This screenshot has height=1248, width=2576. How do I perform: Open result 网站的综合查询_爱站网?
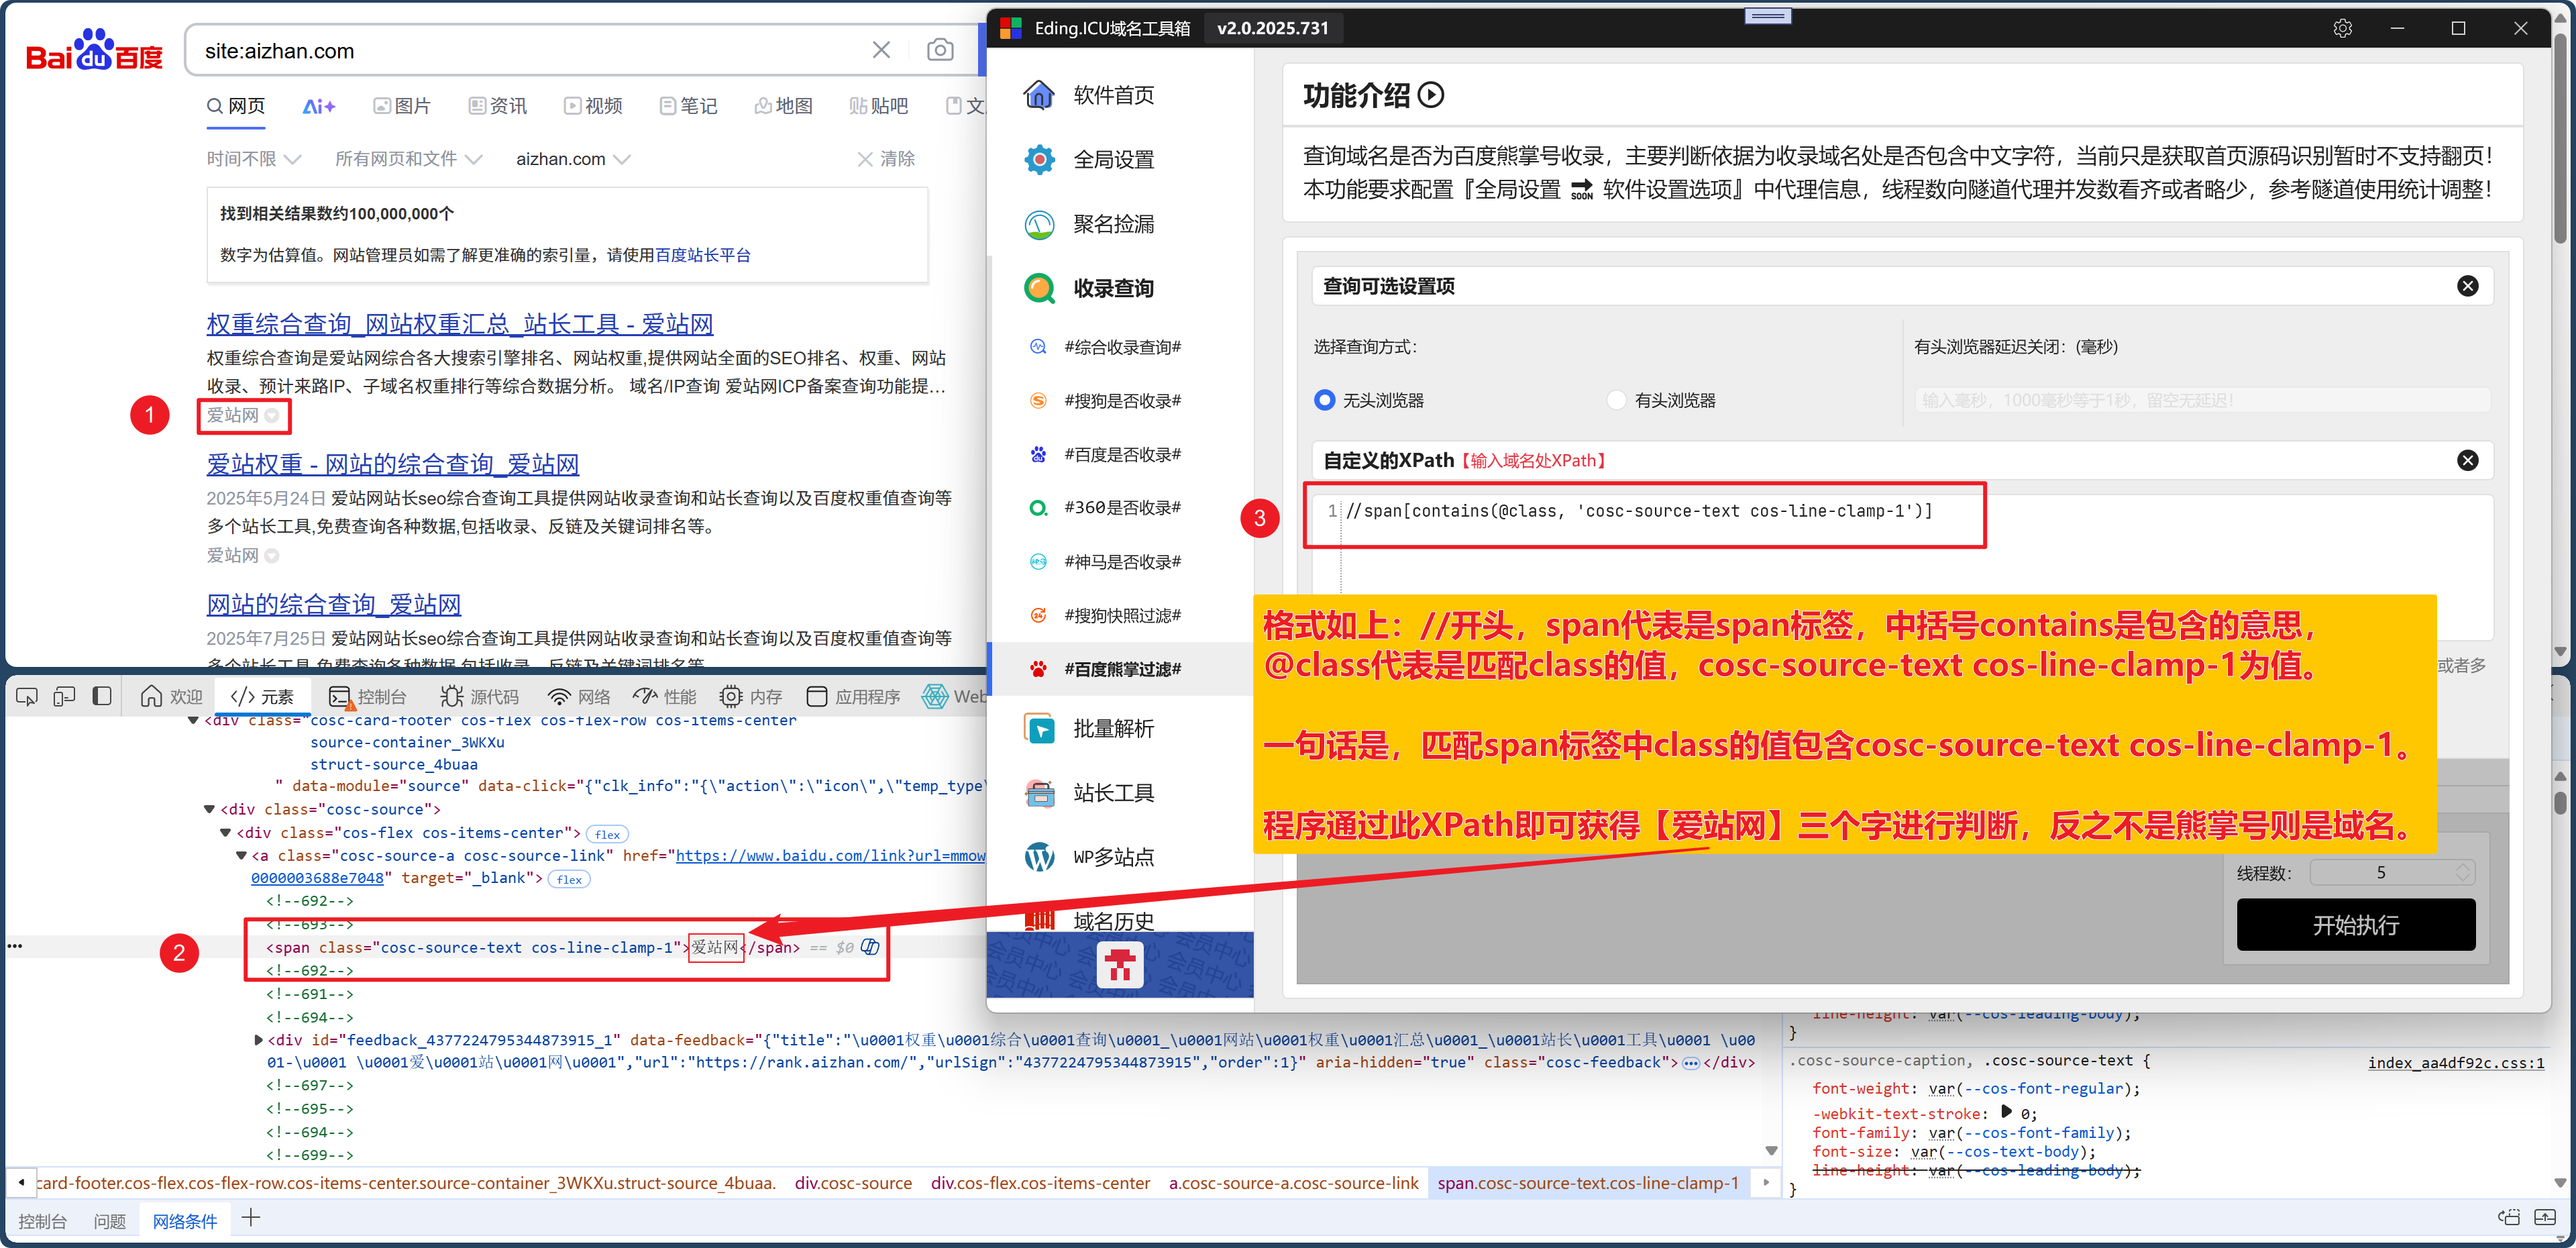tap(333, 604)
